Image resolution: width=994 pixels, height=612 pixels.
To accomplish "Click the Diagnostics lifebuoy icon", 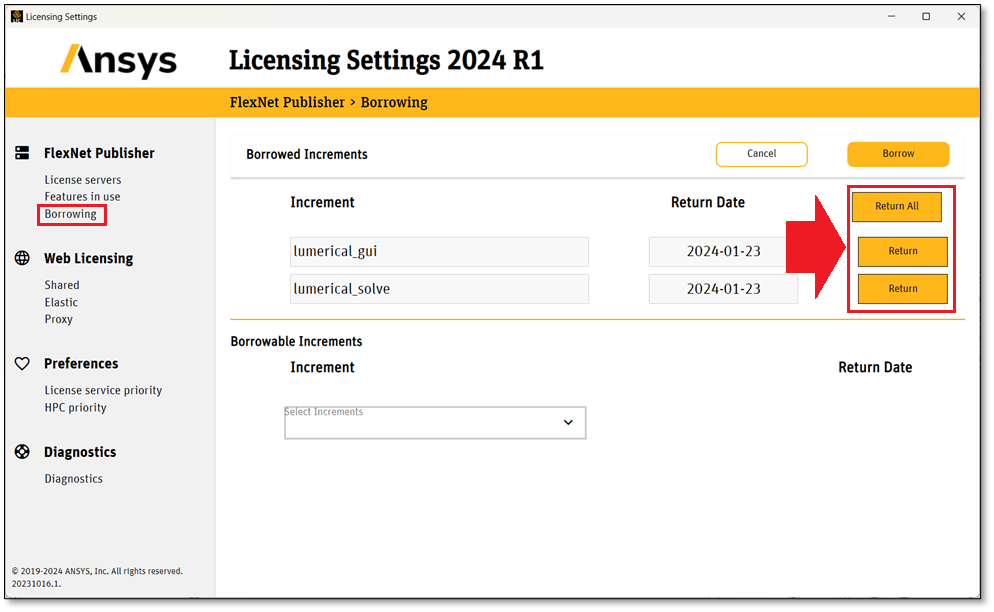I will tap(22, 452).
